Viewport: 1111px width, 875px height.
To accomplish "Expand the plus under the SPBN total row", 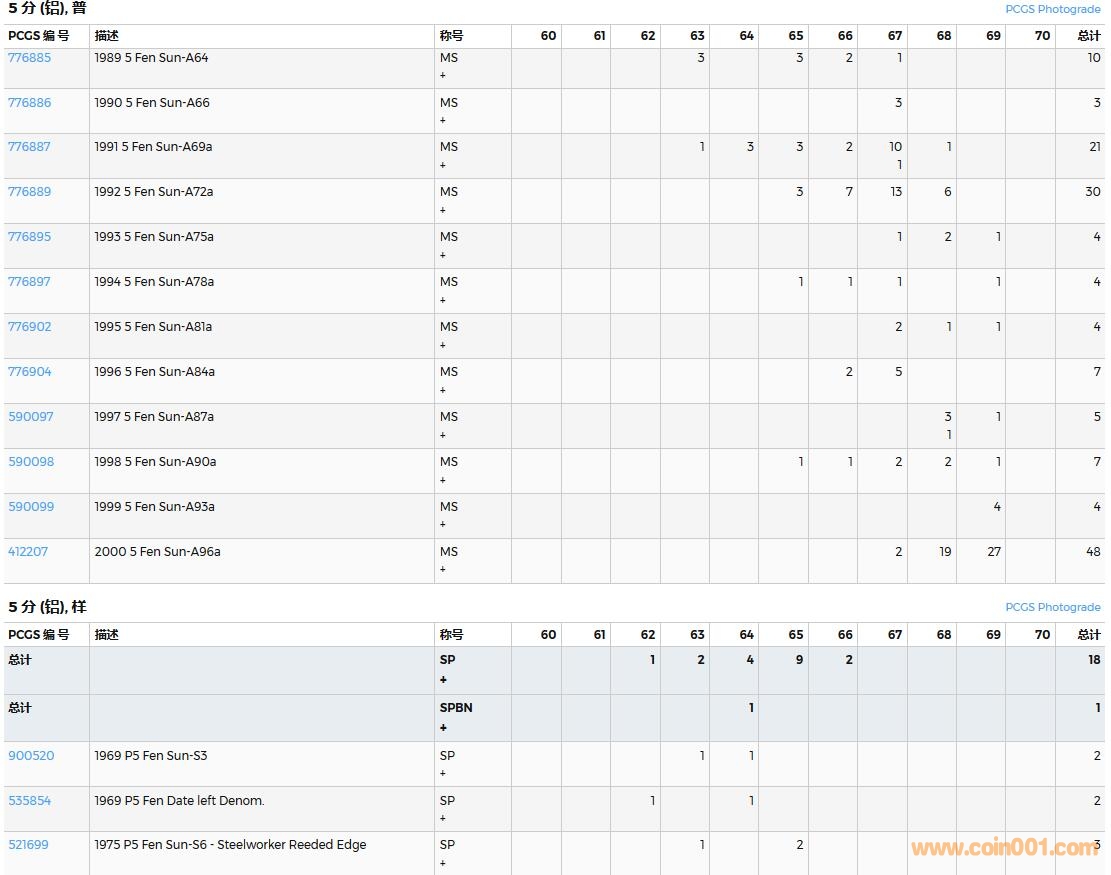I will tap(443, 728).
